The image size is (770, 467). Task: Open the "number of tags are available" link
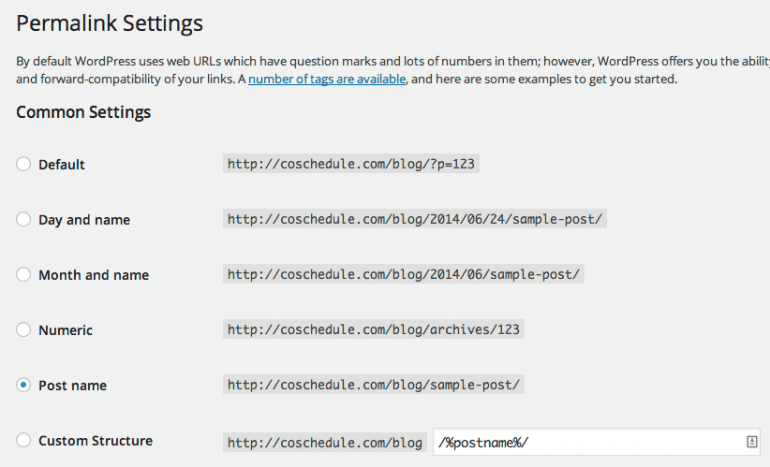(x=327, y=79)
